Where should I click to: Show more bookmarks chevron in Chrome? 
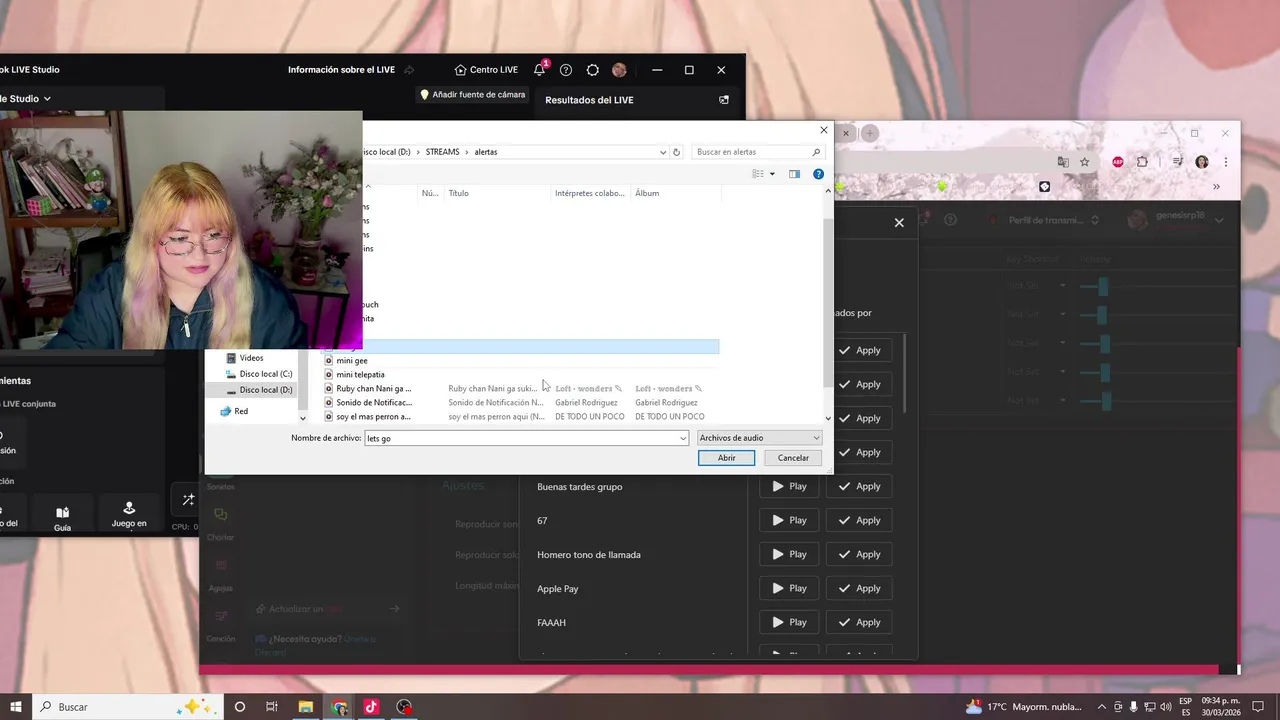pyautogui.click(x=1217, y=187)
